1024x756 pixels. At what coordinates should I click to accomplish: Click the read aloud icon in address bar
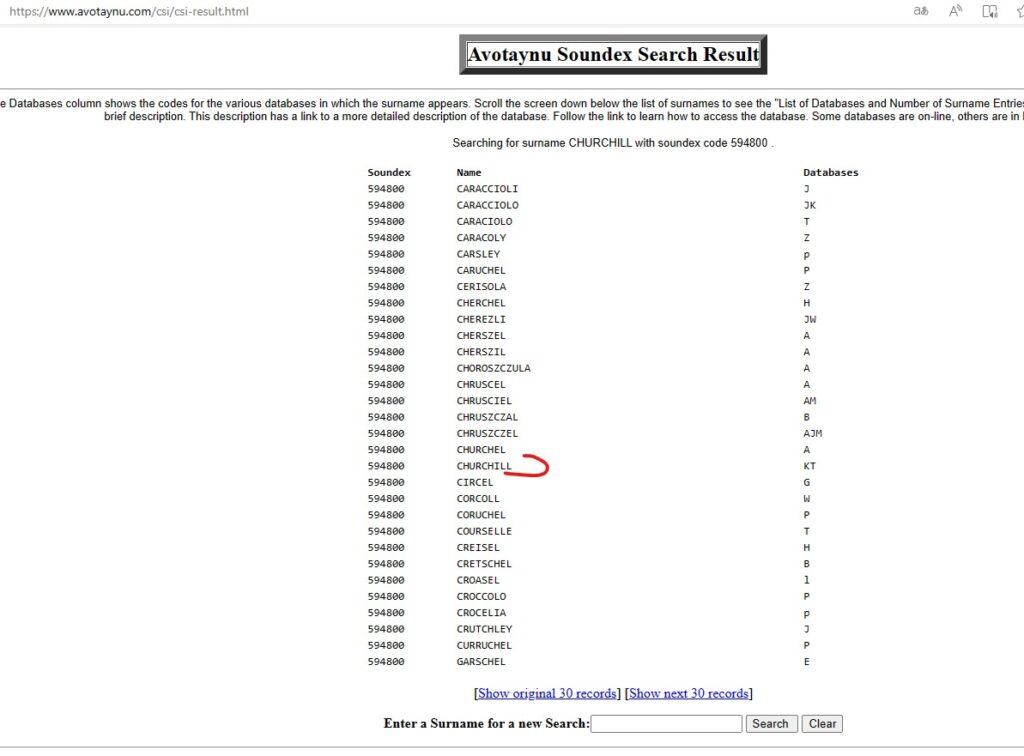(x=955, y=11)
